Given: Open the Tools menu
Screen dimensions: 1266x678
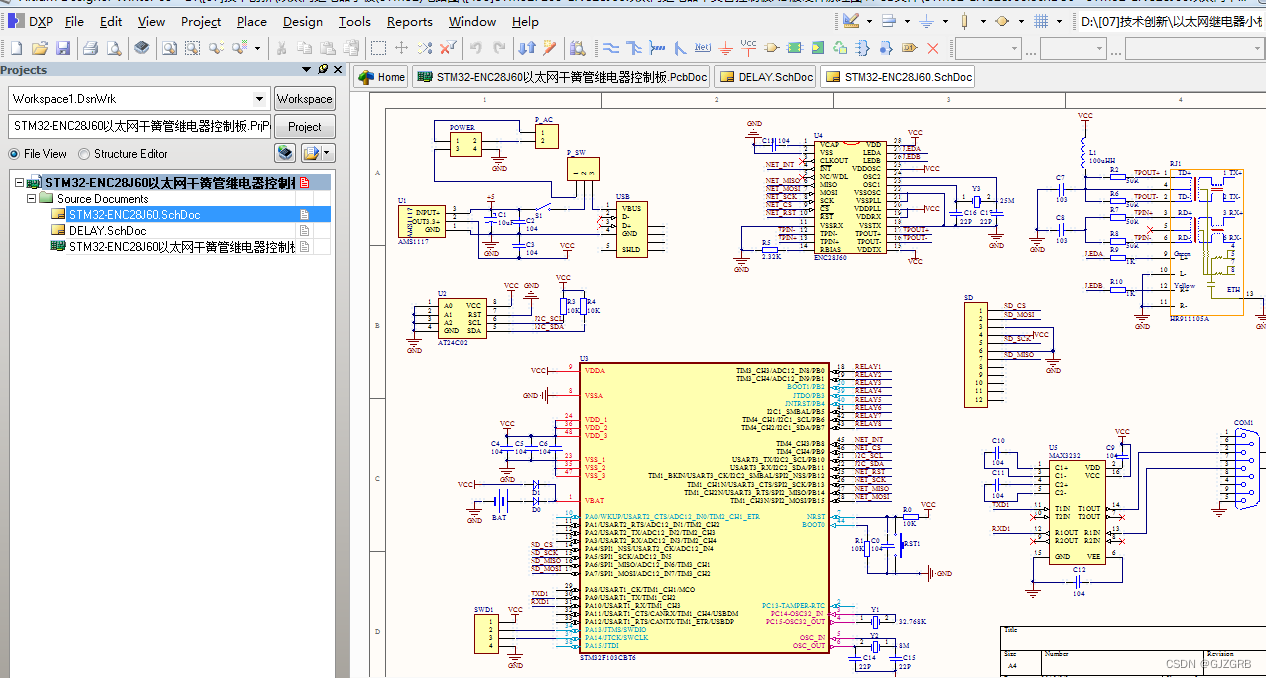Looking at the screenshot, I should point(354,21).
